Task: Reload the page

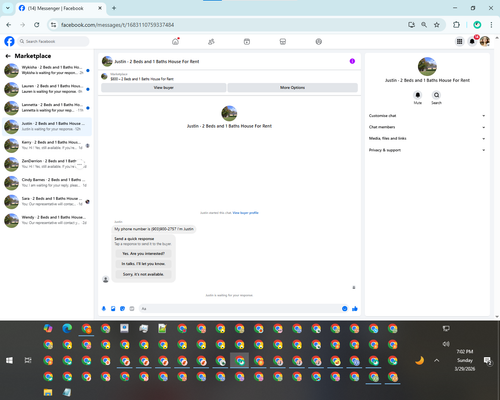Action: pyautogui.click(x=37, y=25)
